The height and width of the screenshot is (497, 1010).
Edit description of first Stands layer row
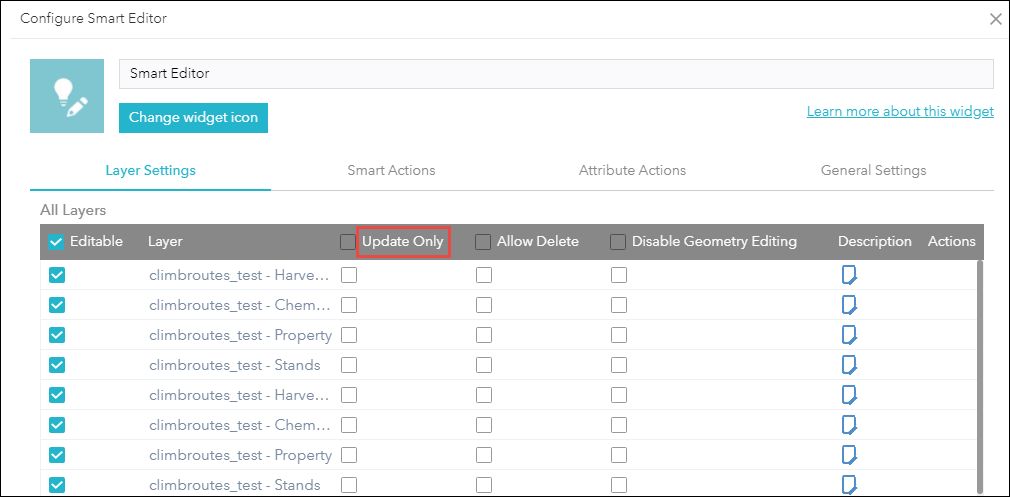coord(849,365)
